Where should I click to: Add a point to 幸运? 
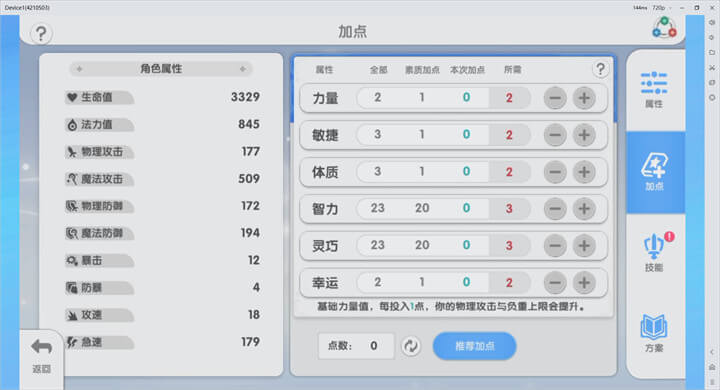tap(584, 283)
